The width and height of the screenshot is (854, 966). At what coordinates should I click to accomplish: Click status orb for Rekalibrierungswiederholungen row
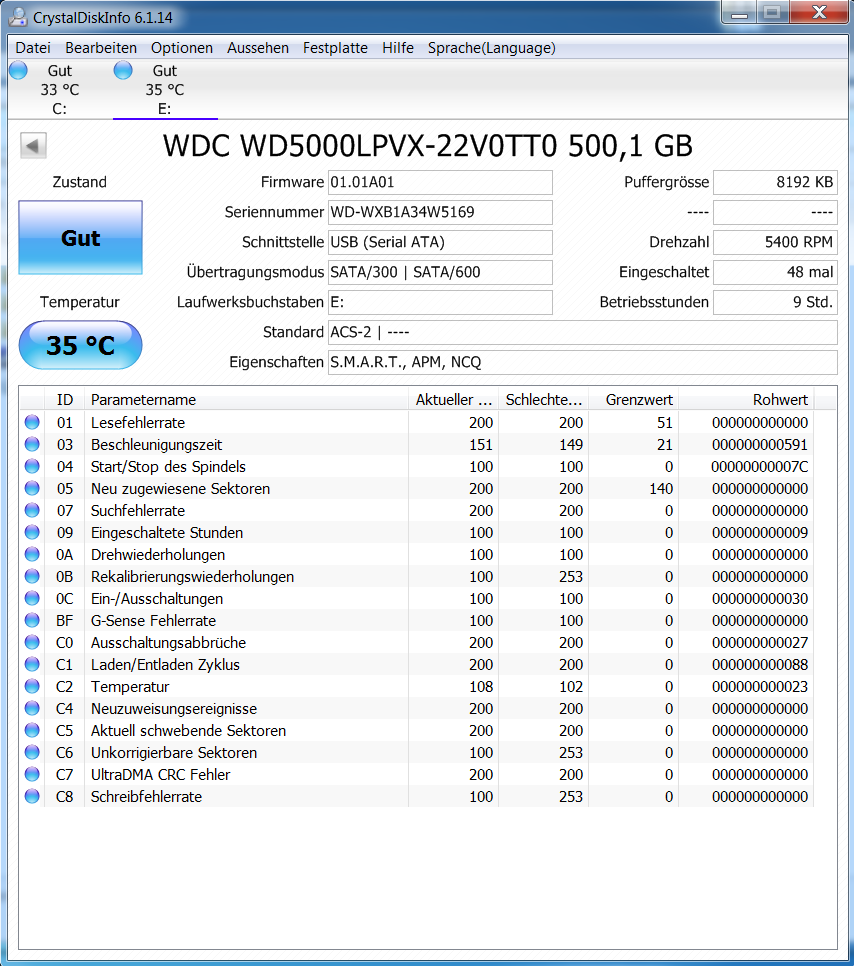32,576
